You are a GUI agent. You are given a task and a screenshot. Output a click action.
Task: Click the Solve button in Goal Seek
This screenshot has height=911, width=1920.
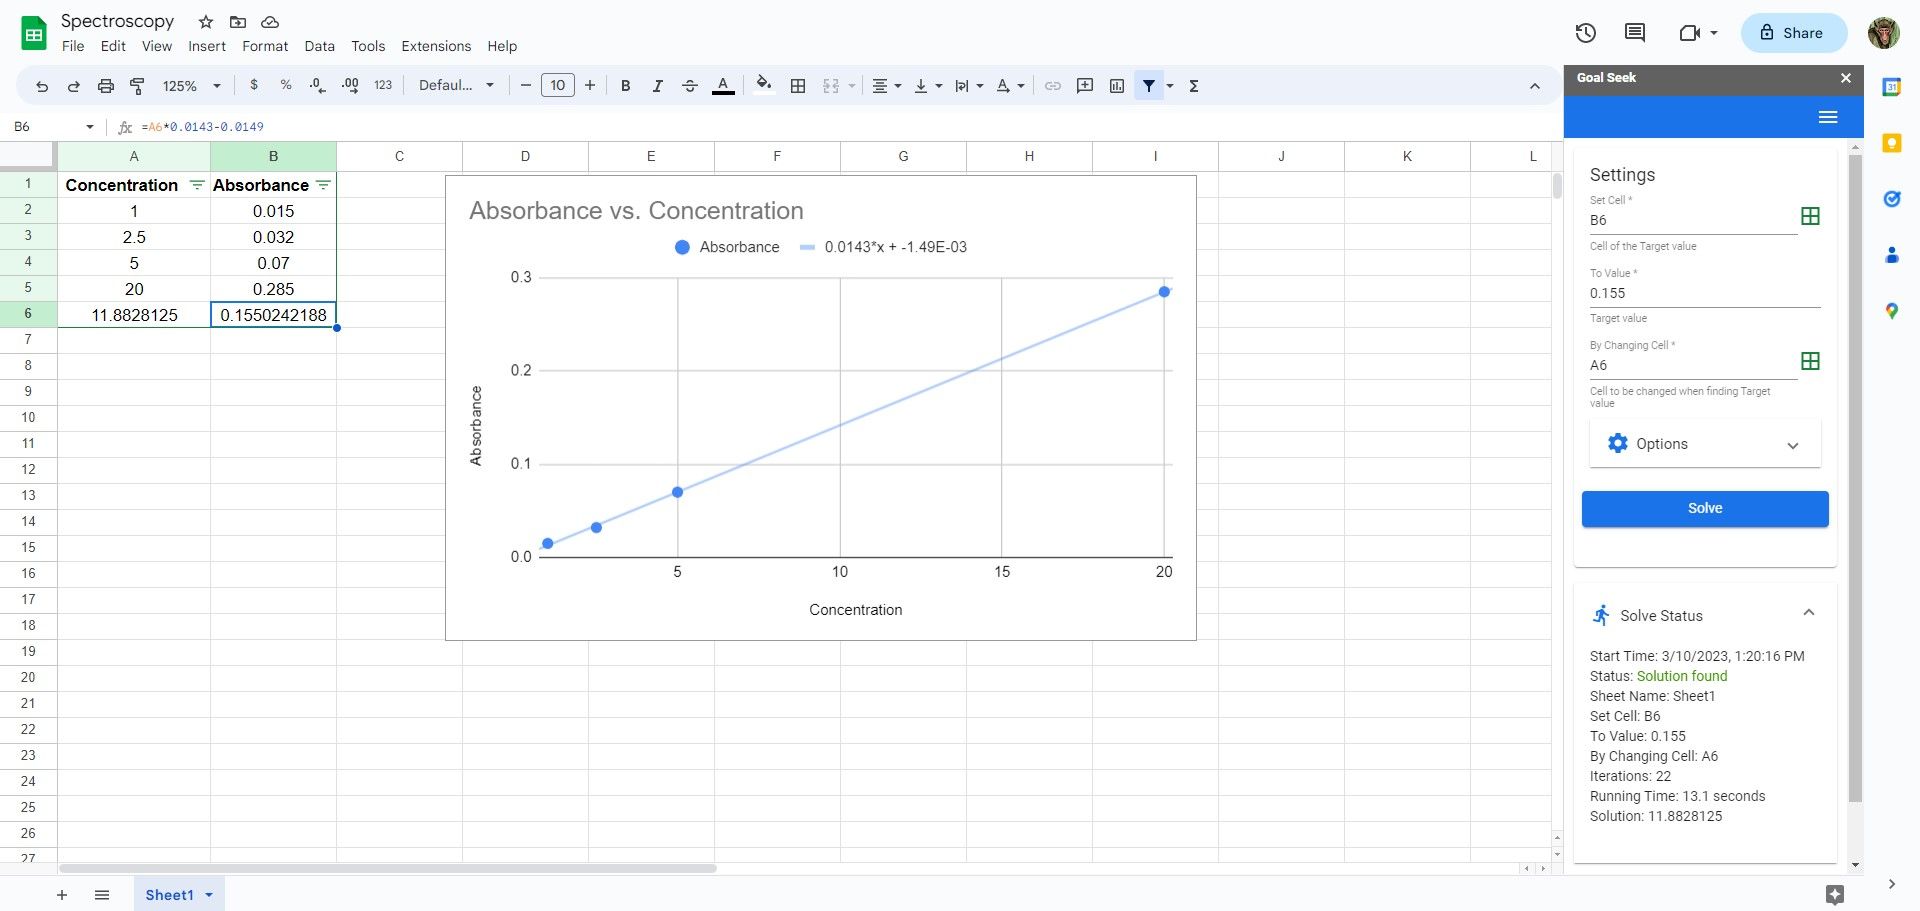tap(1704, 508)
